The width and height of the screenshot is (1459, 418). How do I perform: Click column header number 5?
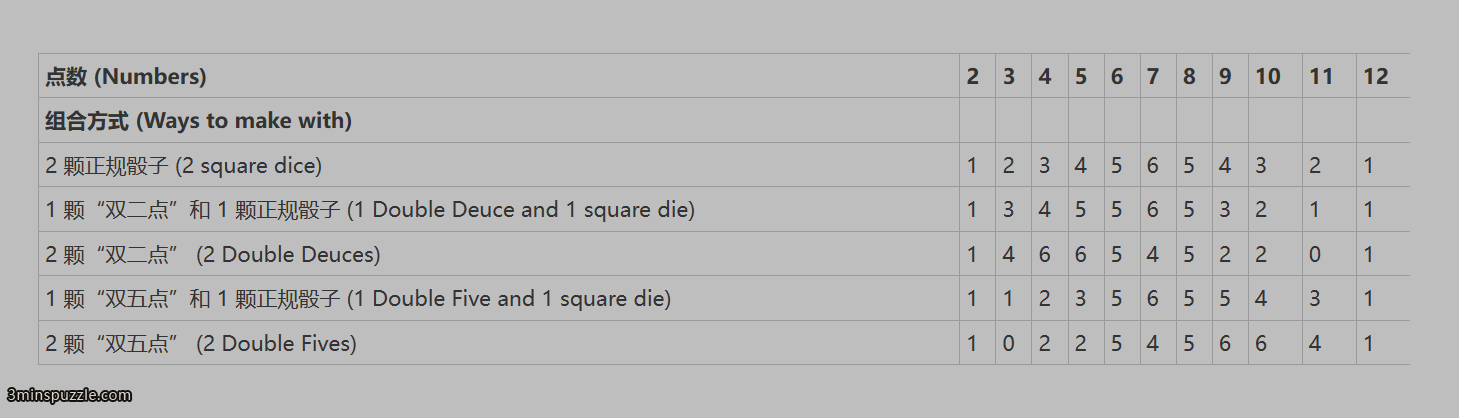coord(1081,76)
